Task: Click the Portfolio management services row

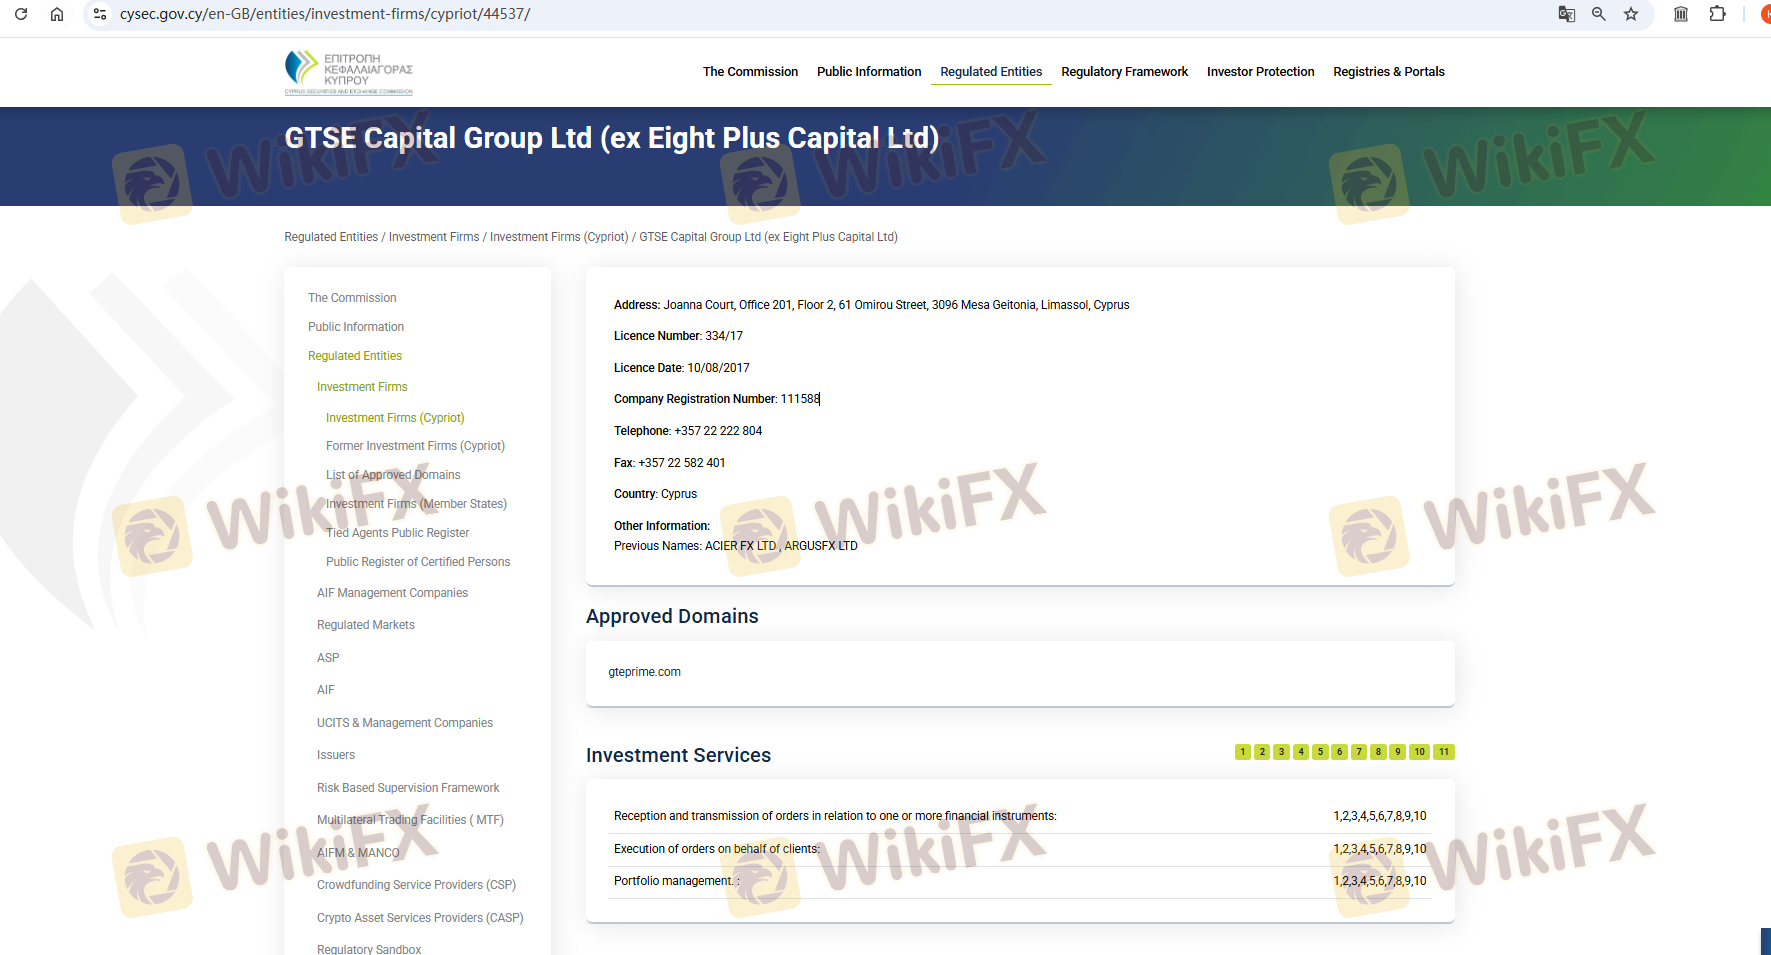Action: tap(1020, 881)
